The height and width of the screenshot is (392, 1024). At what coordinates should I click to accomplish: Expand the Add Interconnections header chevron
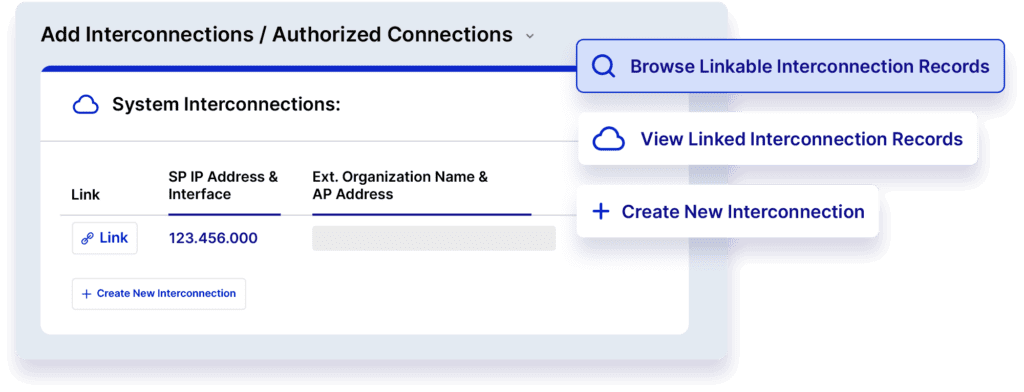(x=530, y=37)
